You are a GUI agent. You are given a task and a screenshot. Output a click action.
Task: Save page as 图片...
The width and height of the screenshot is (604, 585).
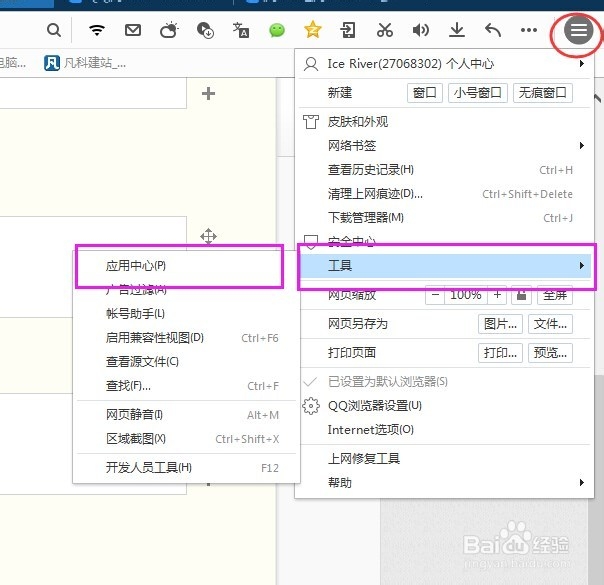pyautogui.click(x=500, y=324)
